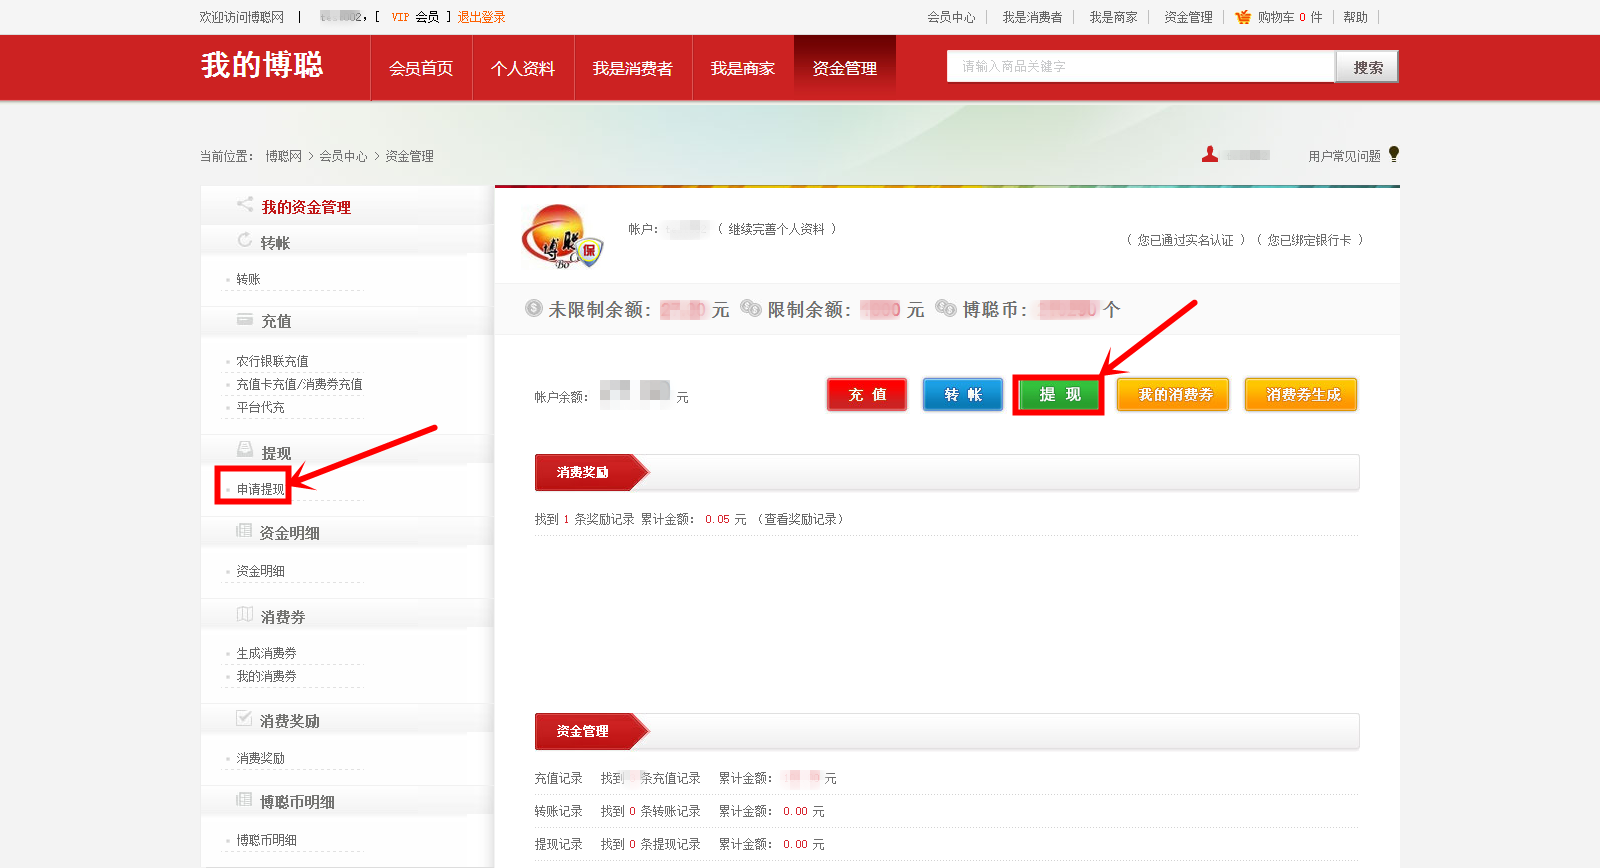1600x868 pixels.
Task: Open 转账 sidebar link
Action: [x=248, y=279]
